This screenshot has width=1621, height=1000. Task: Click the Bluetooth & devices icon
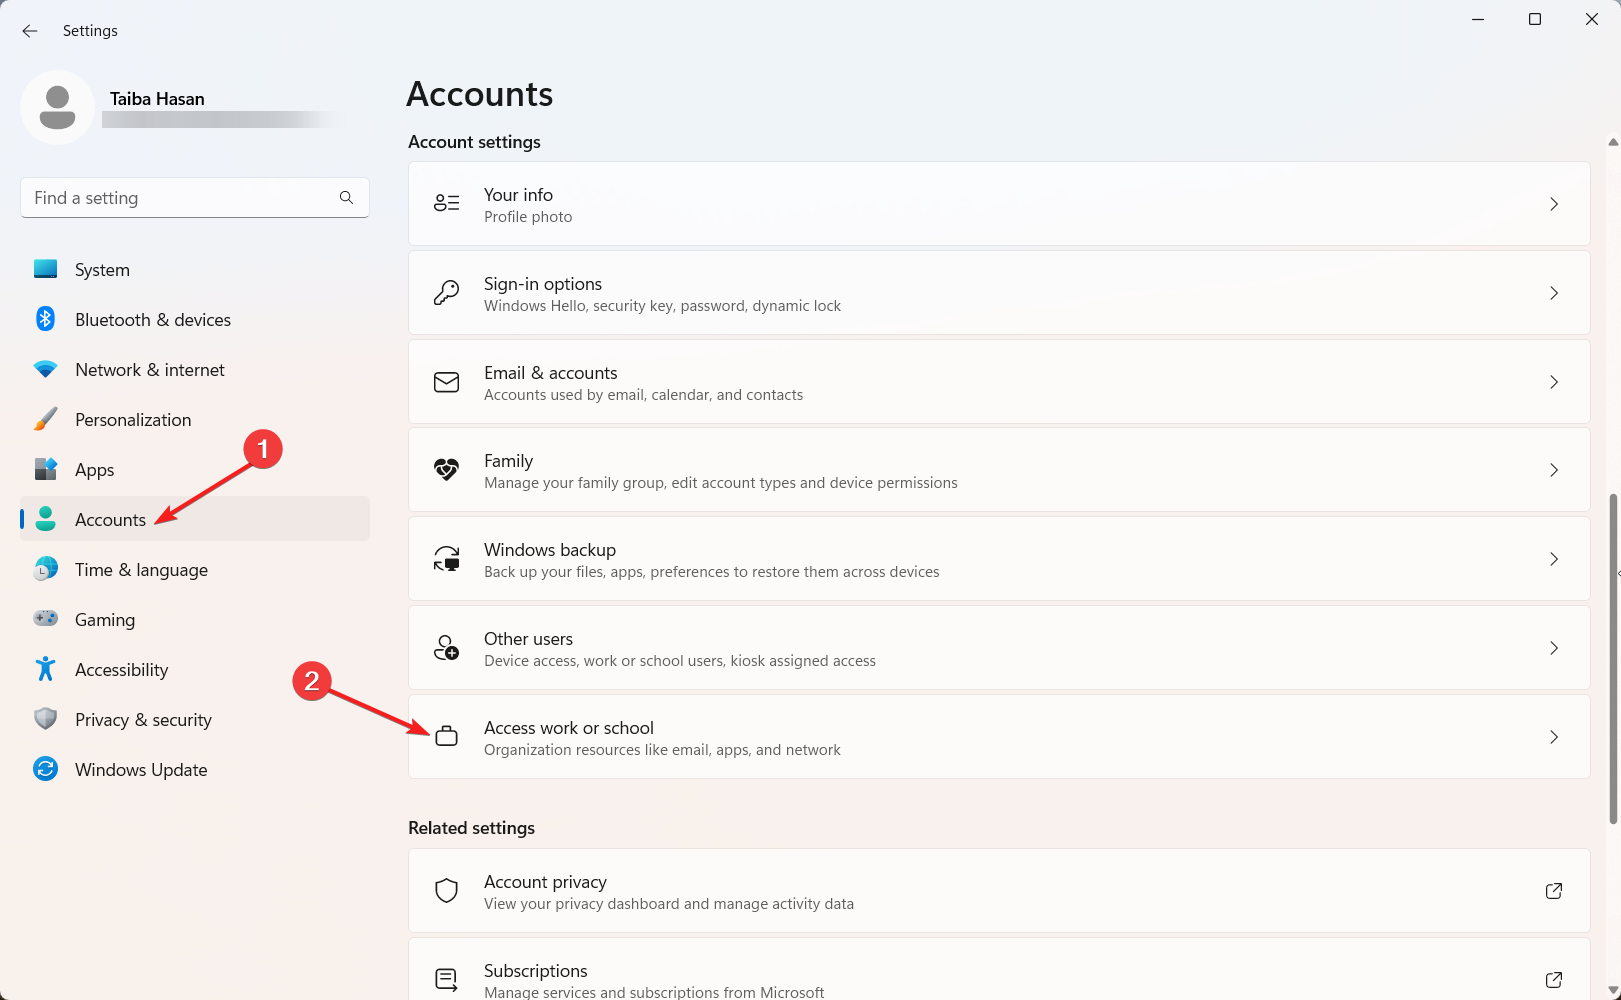click(45, 319)
